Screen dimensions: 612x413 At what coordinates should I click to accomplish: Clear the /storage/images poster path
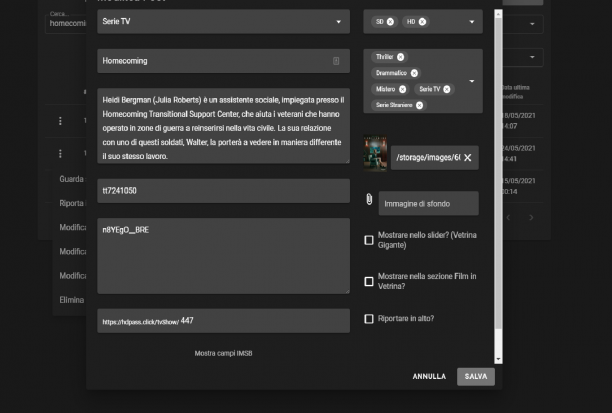[x=468, y=158]
